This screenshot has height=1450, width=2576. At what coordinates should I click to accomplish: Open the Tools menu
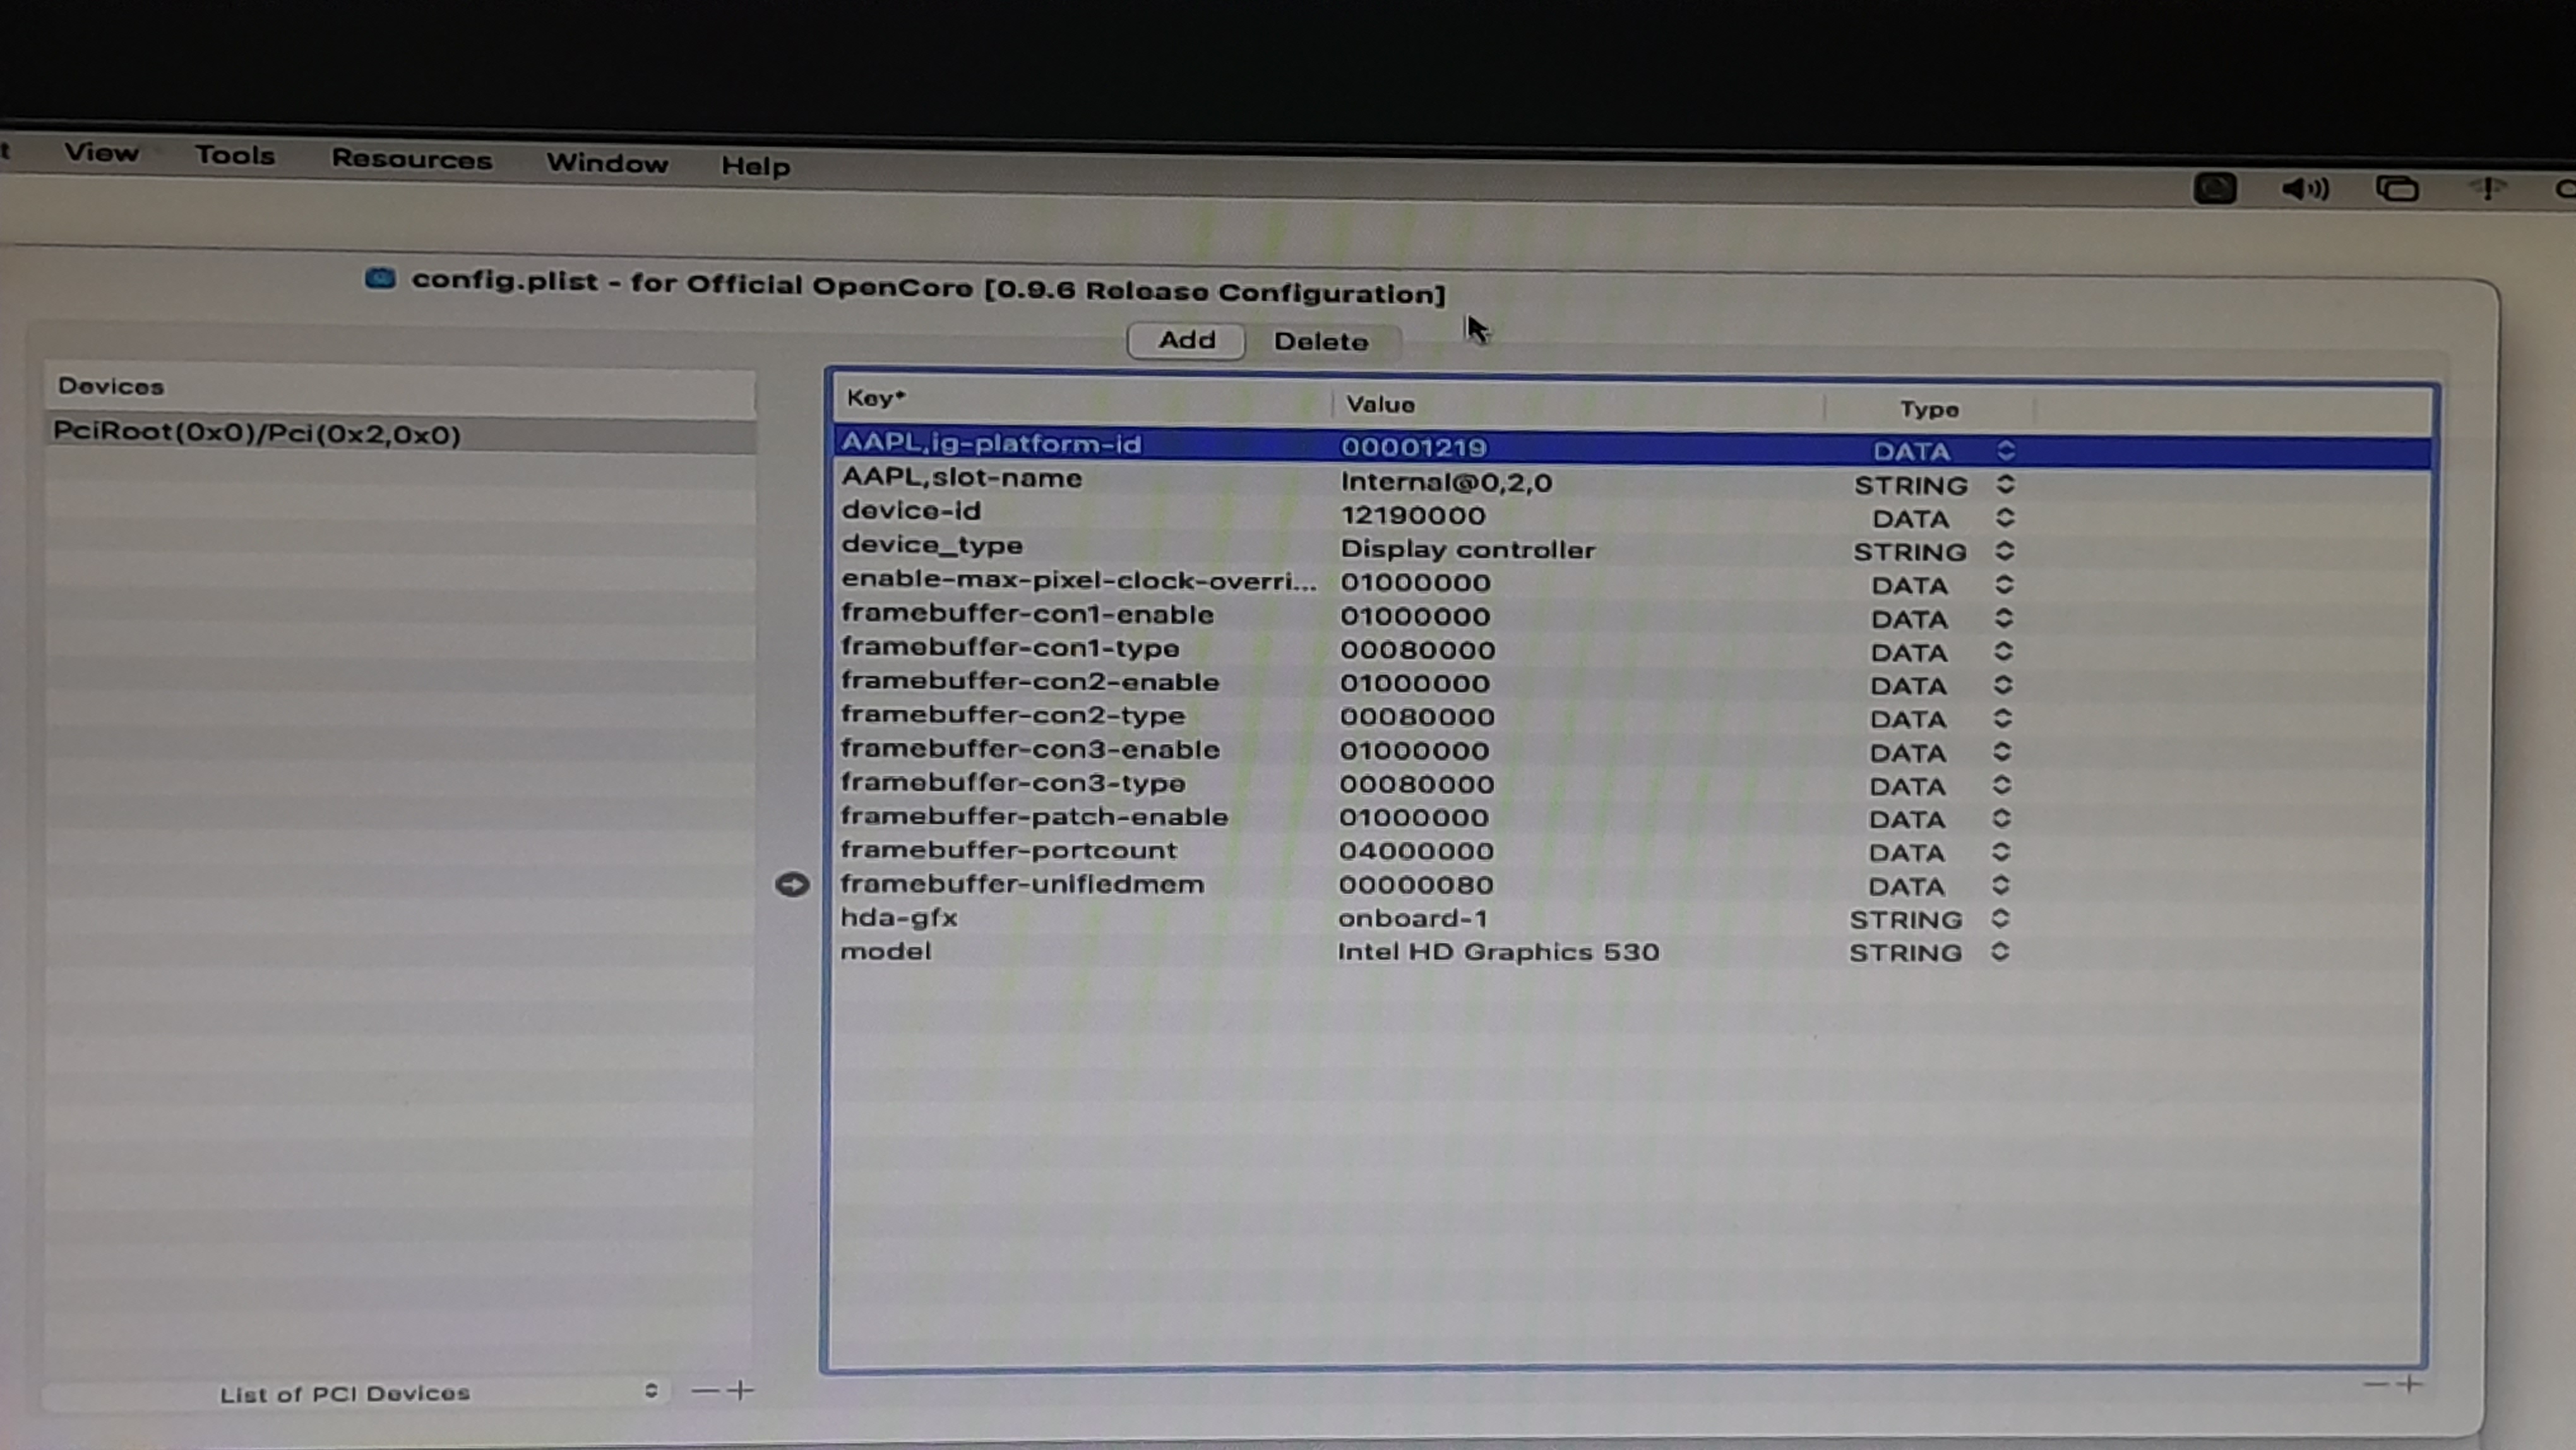[x=235, y=155]
